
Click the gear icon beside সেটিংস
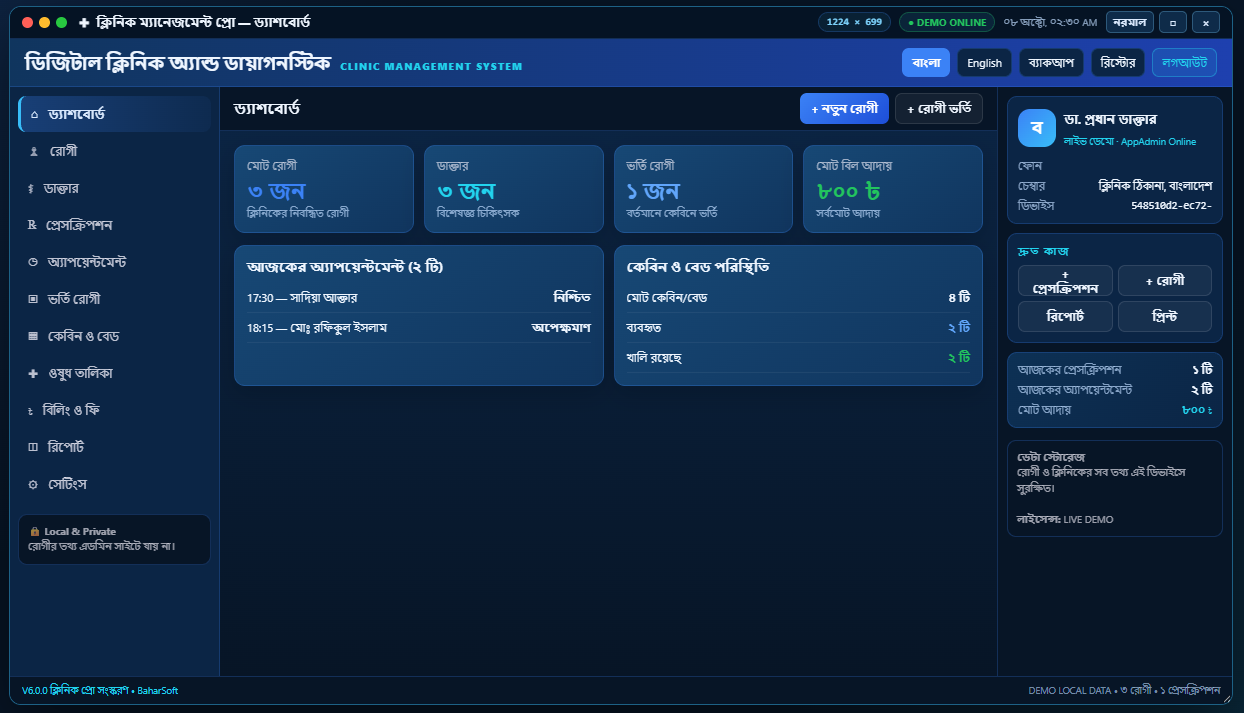pos(33,485)
